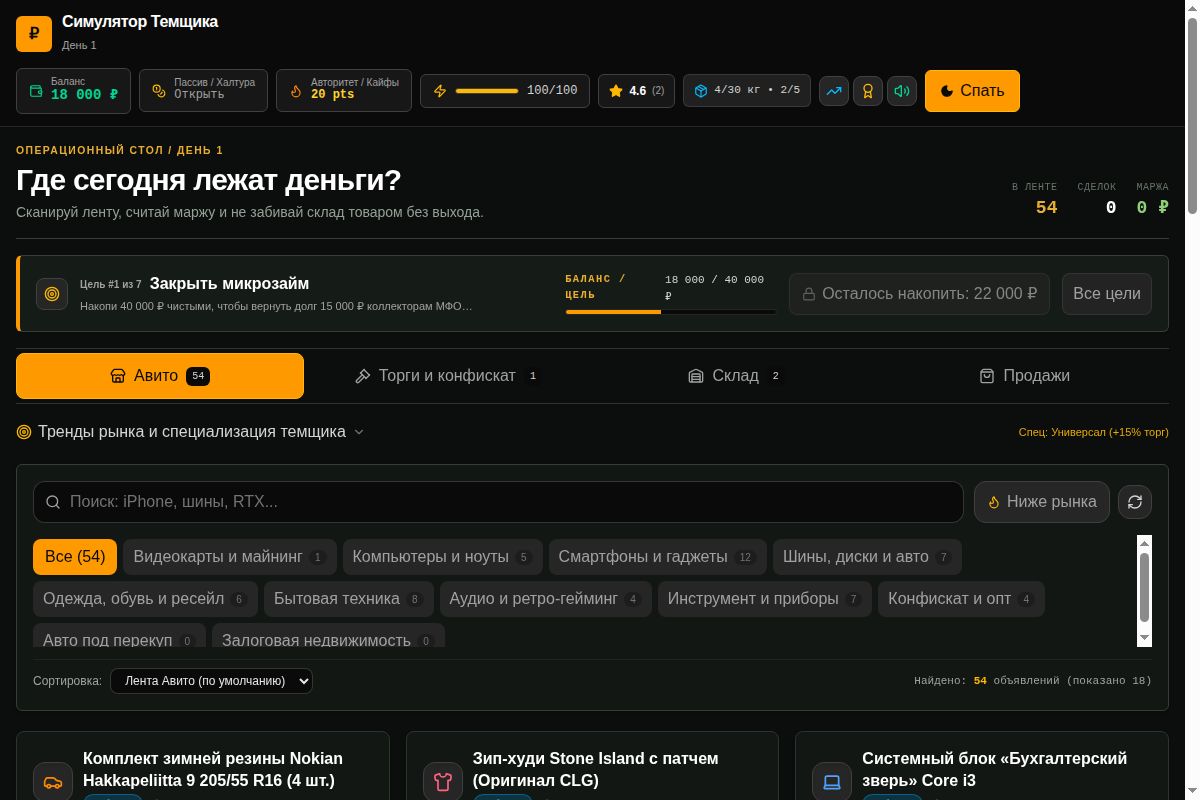Filter by Залоговая недвижимость

pyautogui.click(x=328, y=637)
